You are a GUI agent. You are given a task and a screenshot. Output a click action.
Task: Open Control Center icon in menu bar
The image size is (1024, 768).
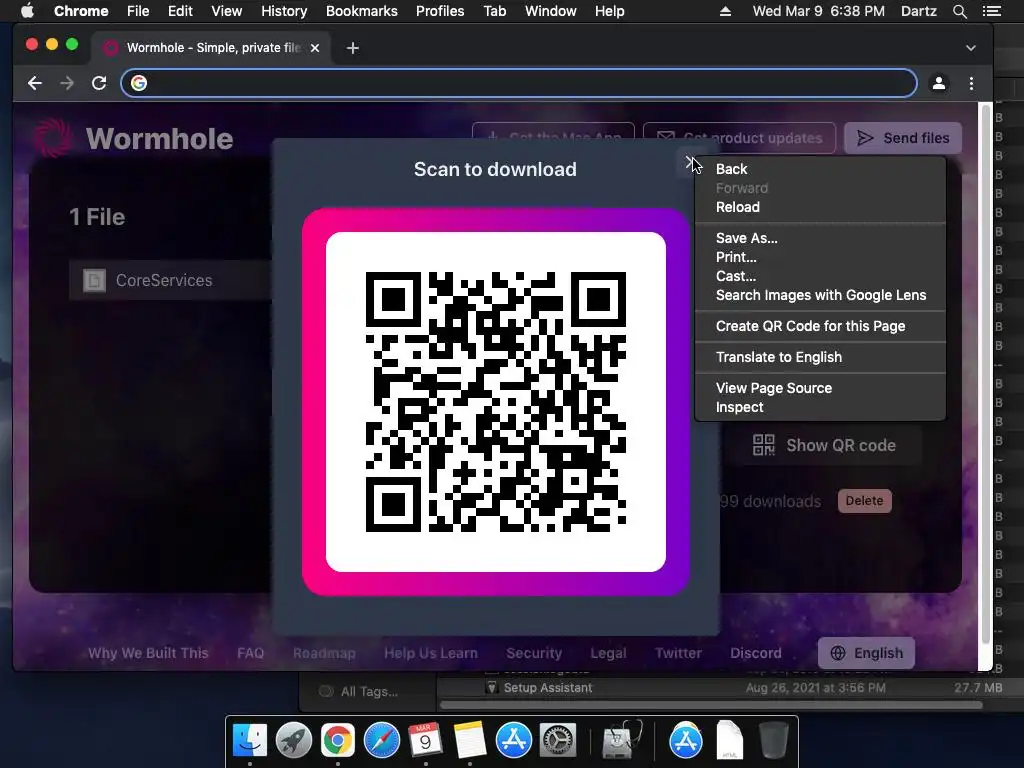click(x=991, y=11)
